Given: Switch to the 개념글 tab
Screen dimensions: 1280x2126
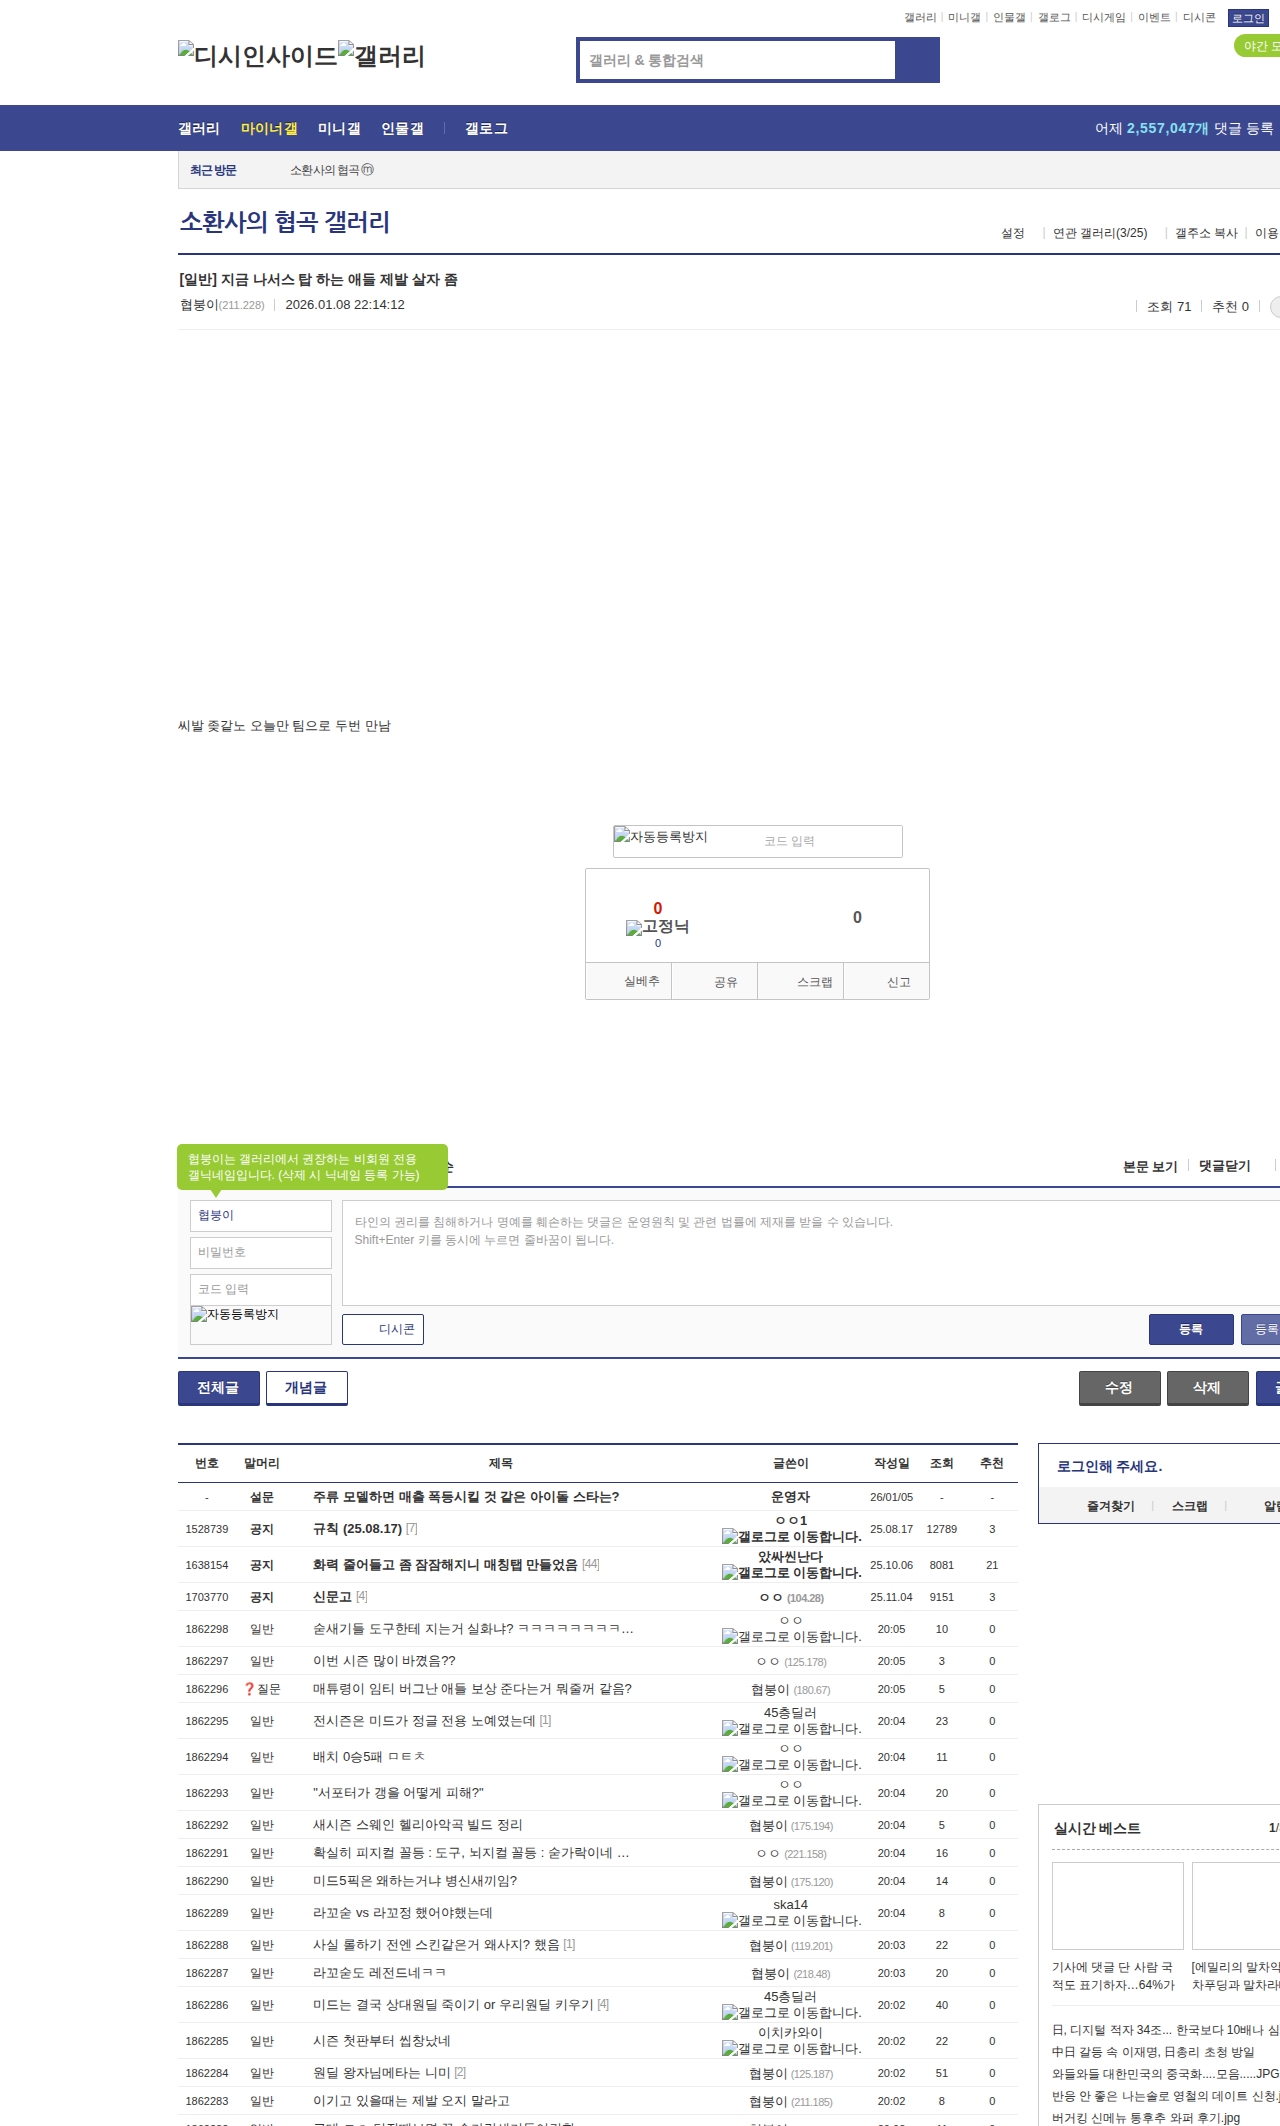Looking at the screenshot, I should pyautogui.click(x=306, y=1388).
